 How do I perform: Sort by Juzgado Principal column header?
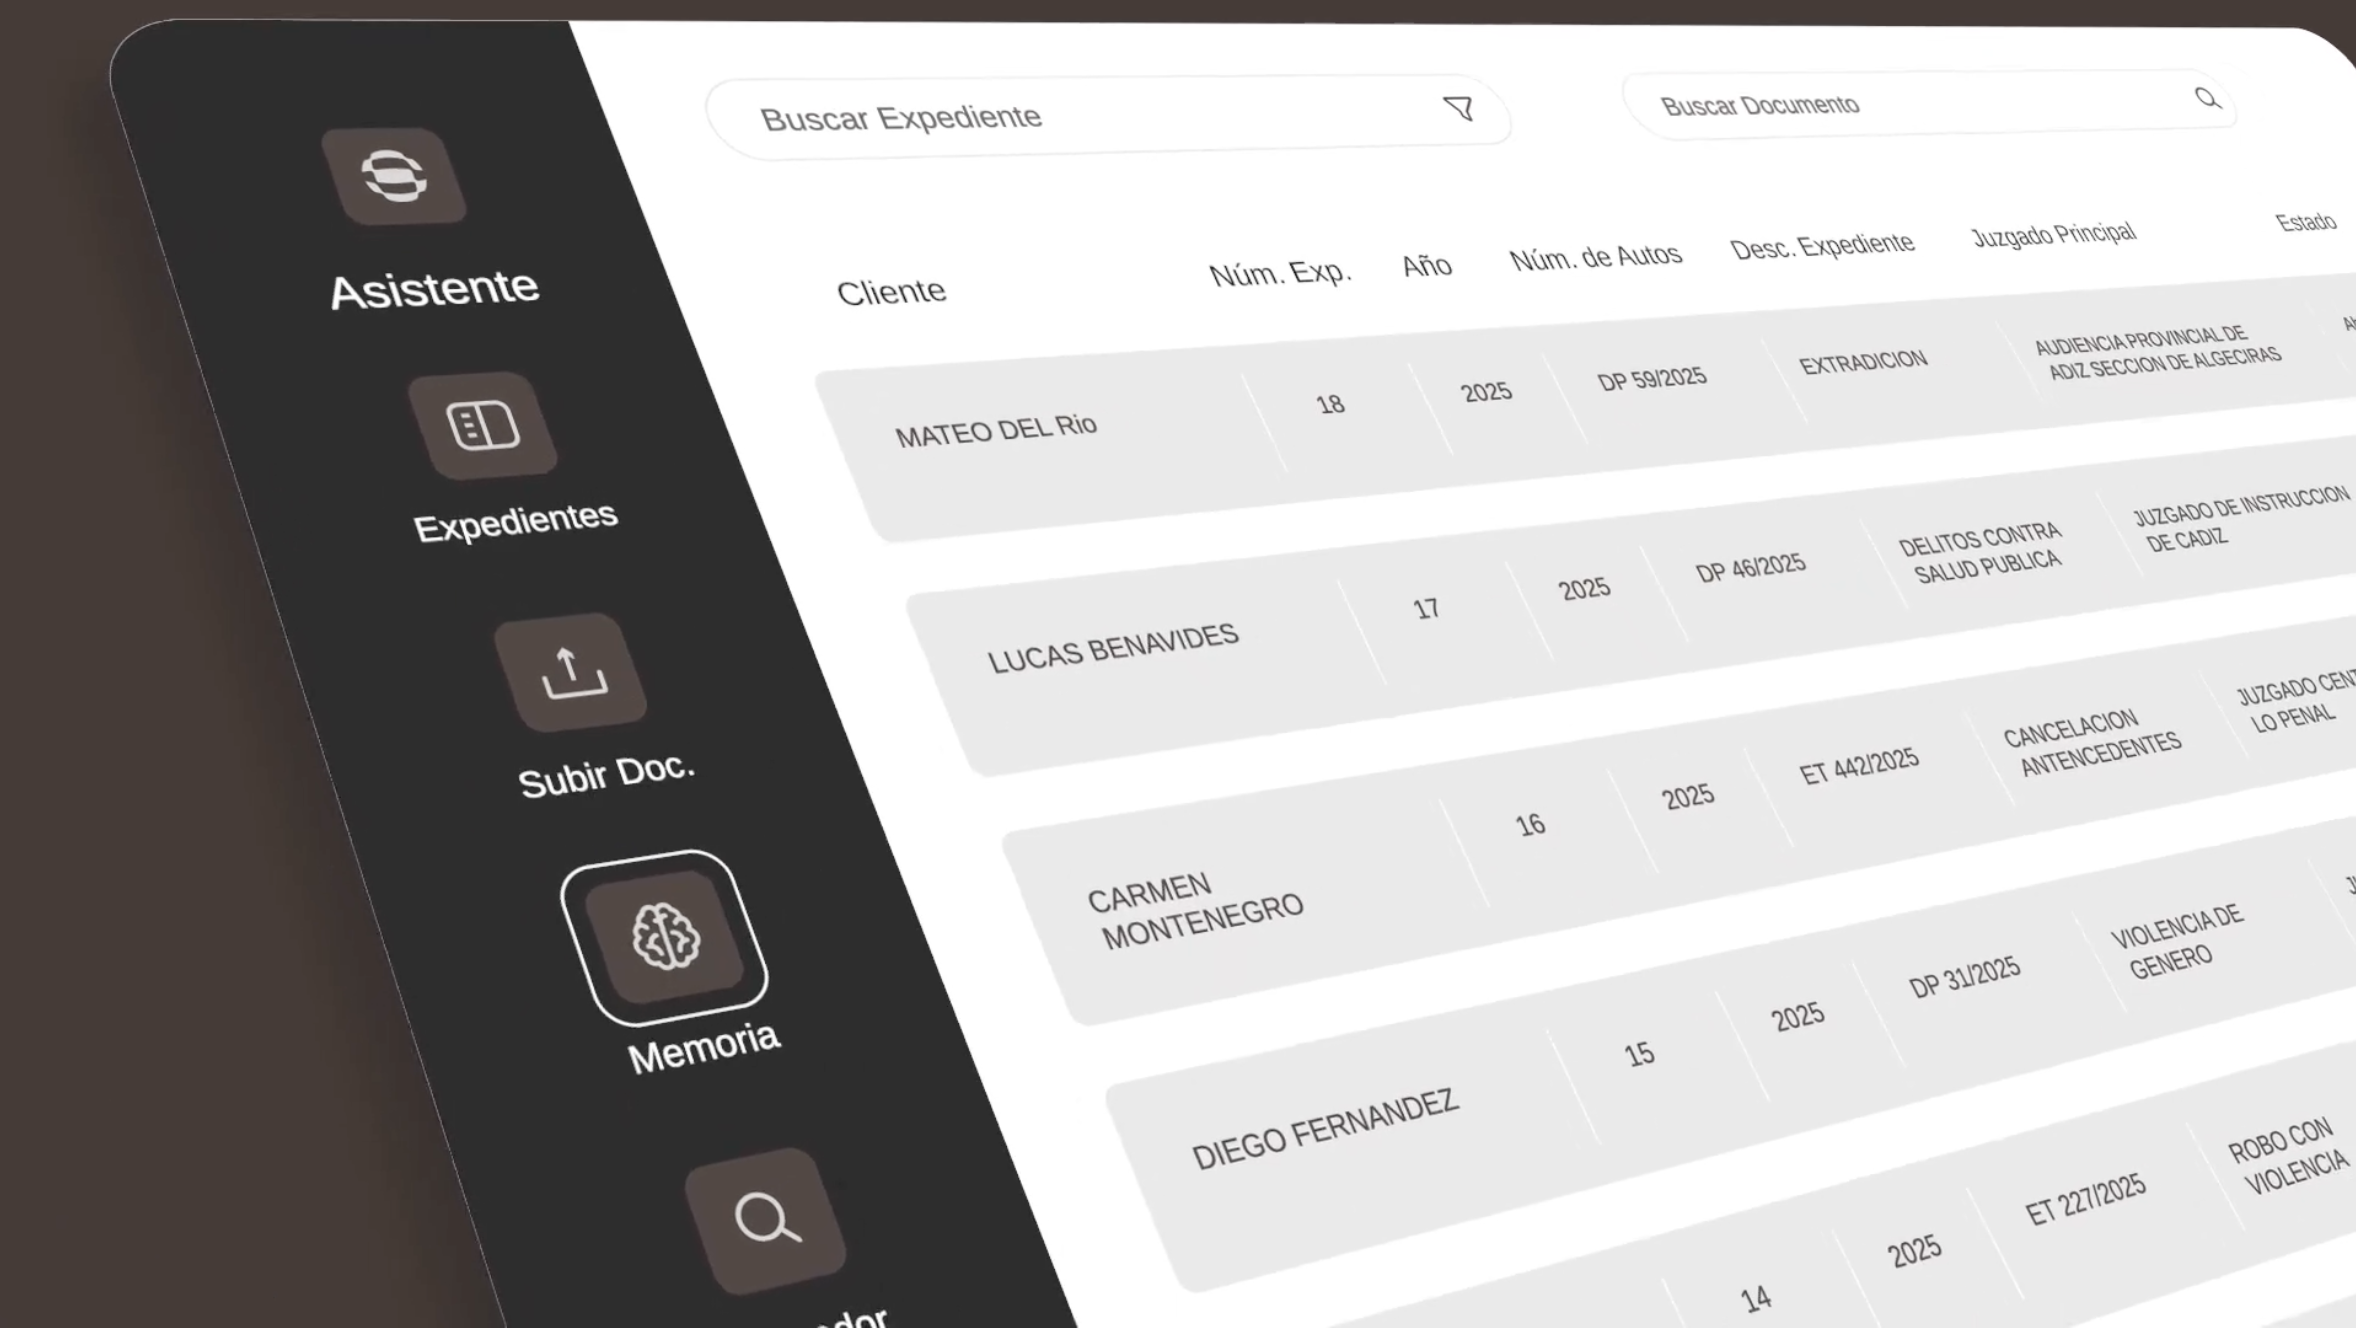2054,234
